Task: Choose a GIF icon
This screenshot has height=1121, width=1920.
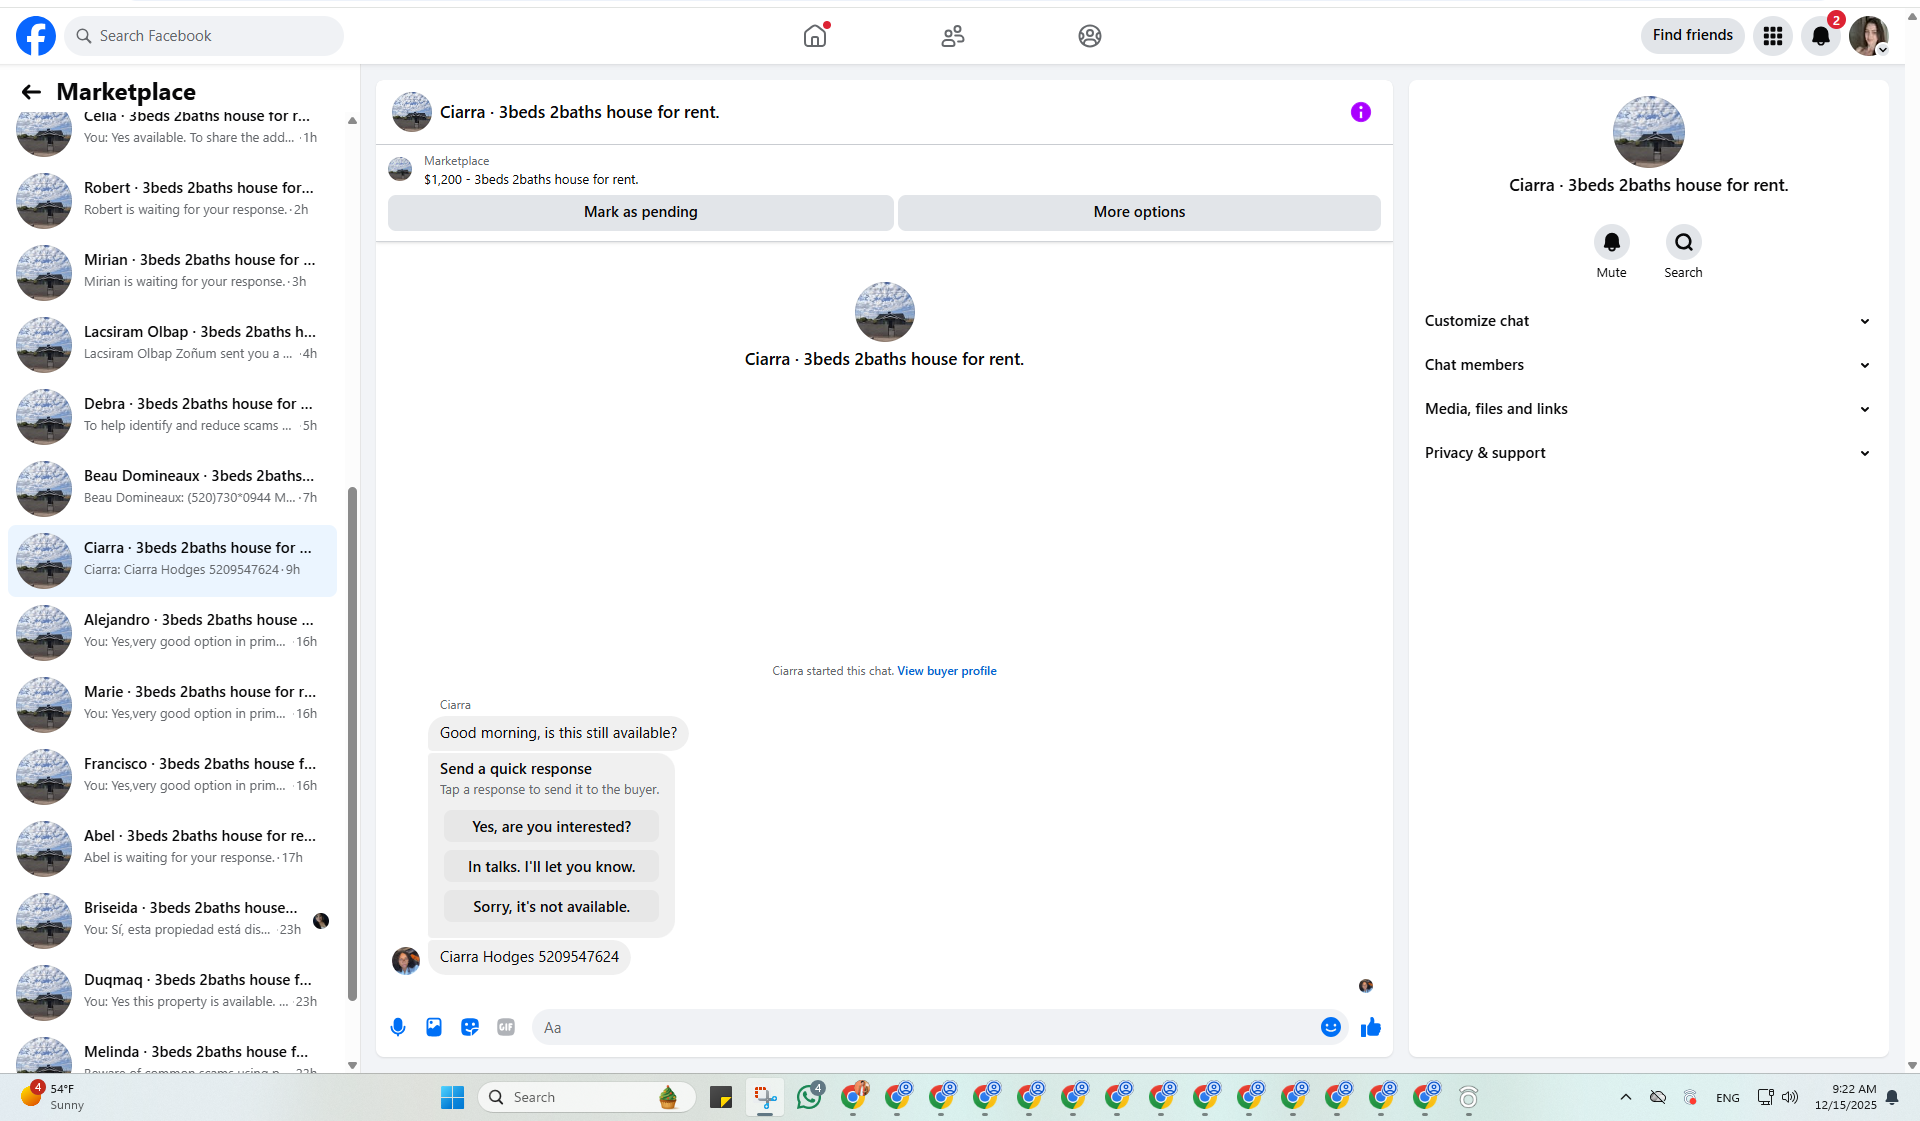Action: point(506,1027)
